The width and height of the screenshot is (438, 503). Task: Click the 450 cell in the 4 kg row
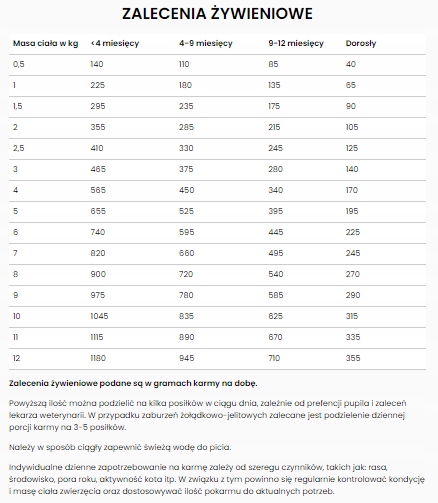(186, 190)
